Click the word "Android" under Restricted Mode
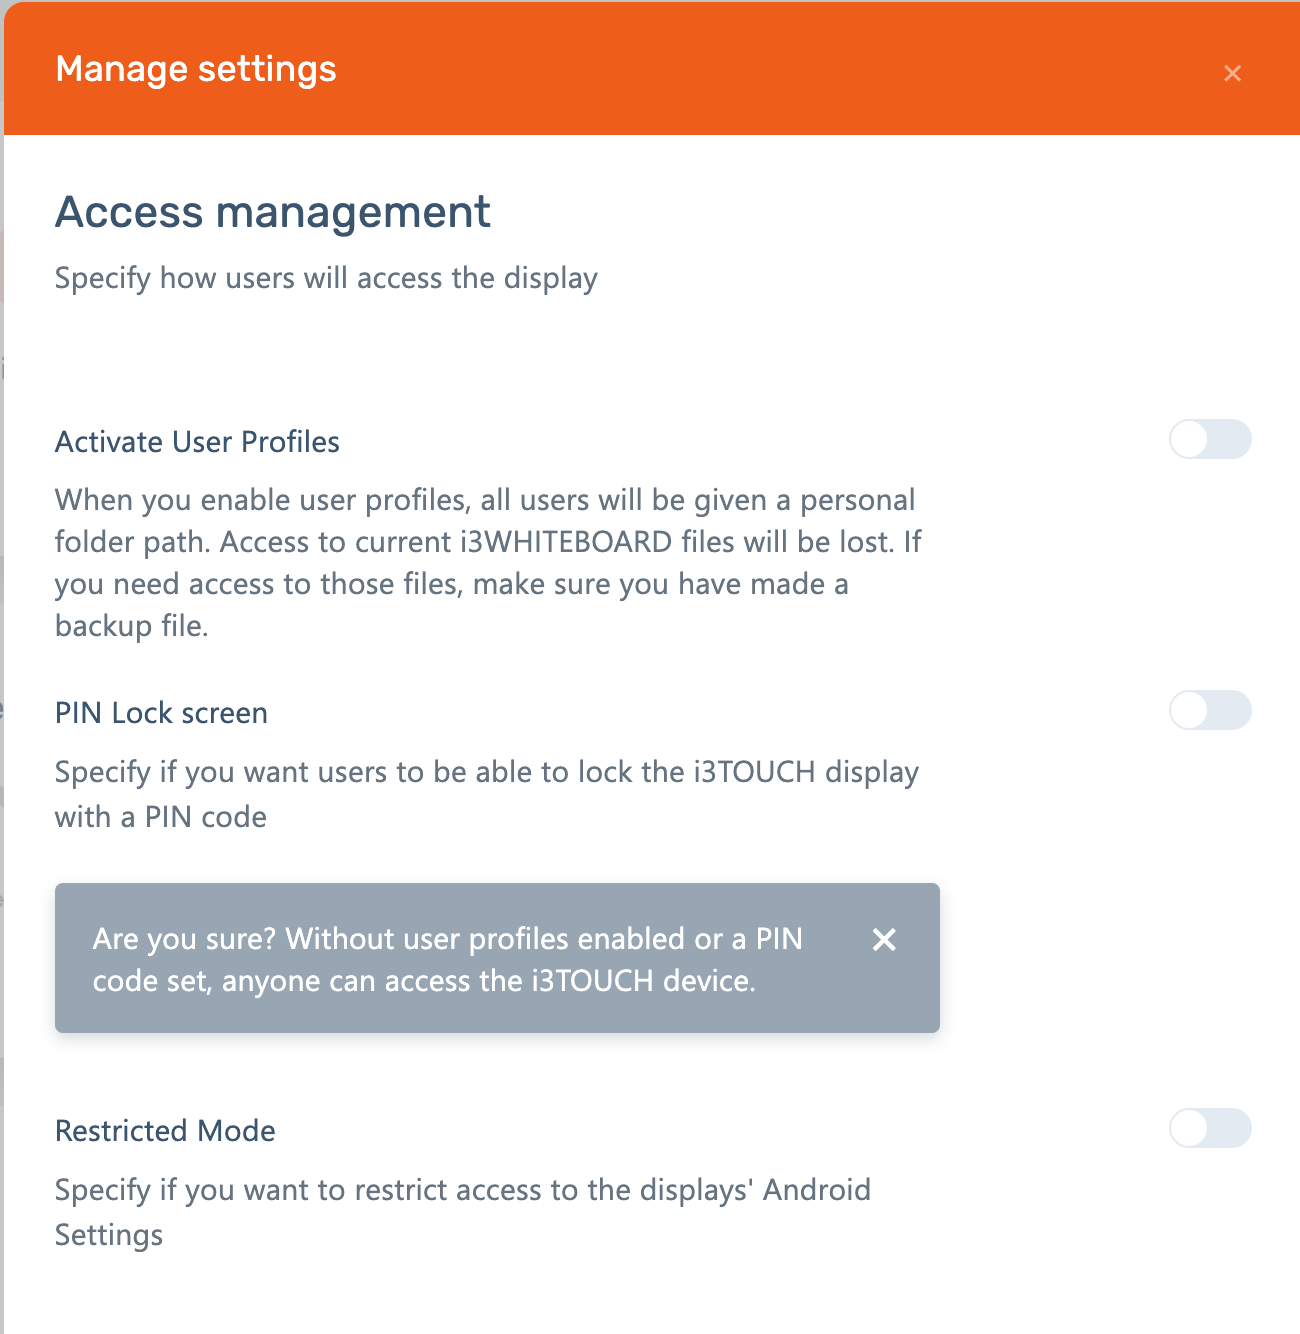Screen dimensions: 1300x1334 (x=817, y=1190)
